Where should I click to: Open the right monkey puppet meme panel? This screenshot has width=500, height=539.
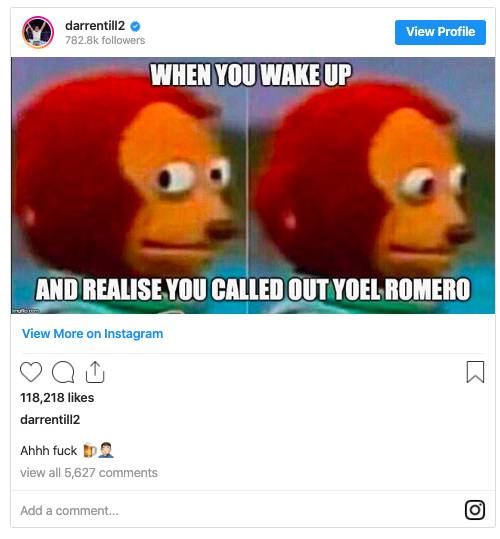click(x=371, y=185)
